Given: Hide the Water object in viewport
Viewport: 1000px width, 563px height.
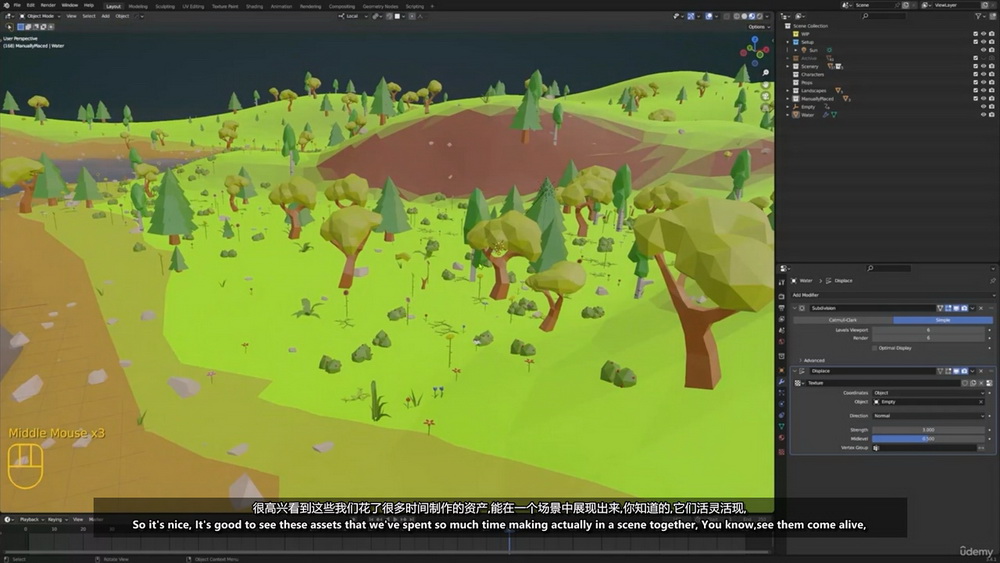Looking at the screenshot, I should click(x=983, y=115).
